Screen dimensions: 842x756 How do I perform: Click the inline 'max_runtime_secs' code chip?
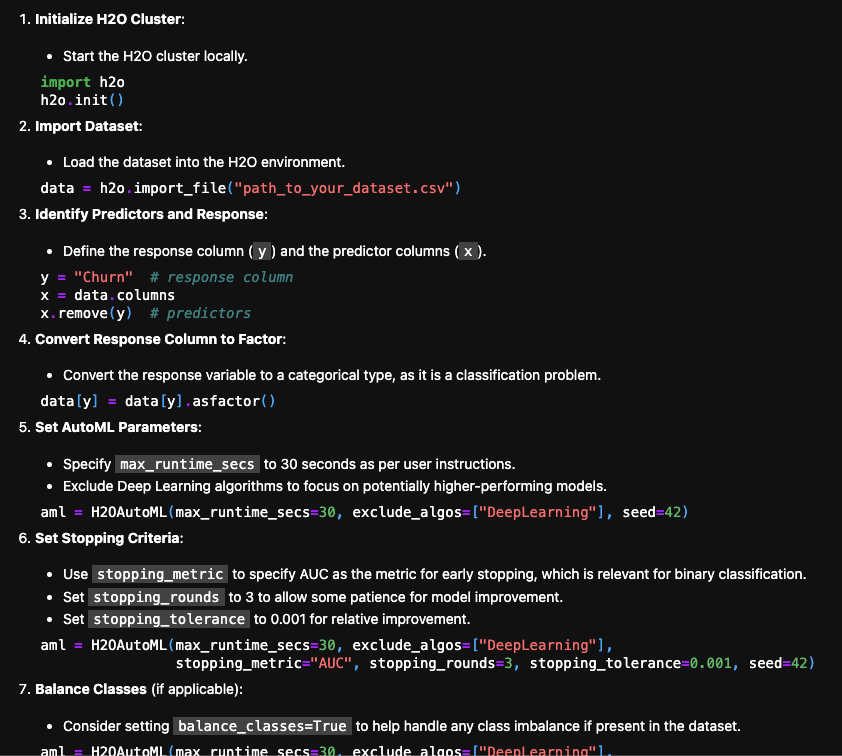tap(187, 464)
